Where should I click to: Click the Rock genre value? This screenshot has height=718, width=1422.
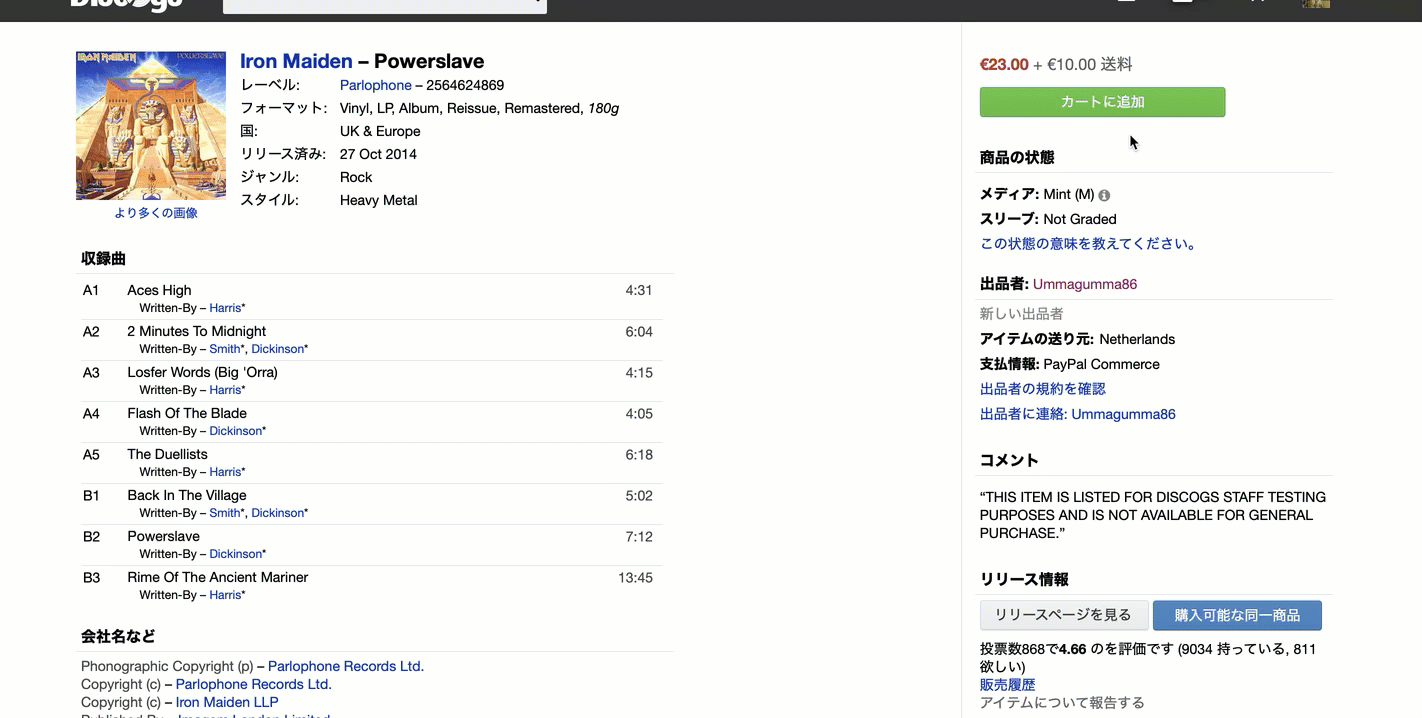click(356, 177)
